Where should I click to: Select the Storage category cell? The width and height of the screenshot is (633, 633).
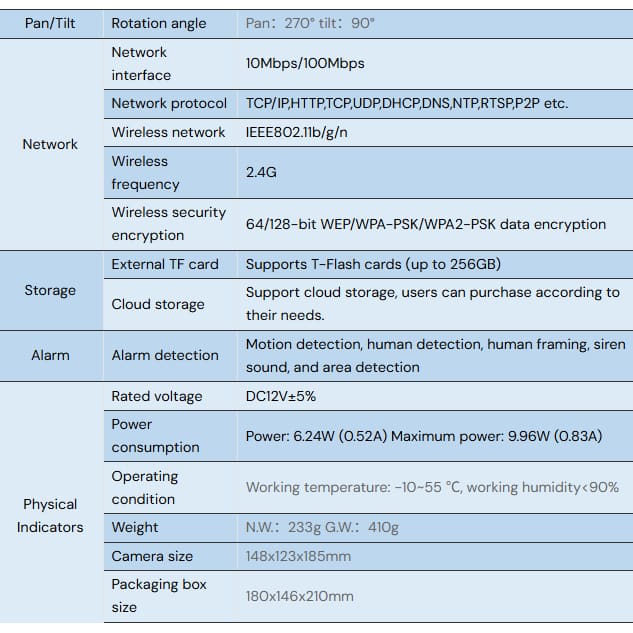point(50,290)
